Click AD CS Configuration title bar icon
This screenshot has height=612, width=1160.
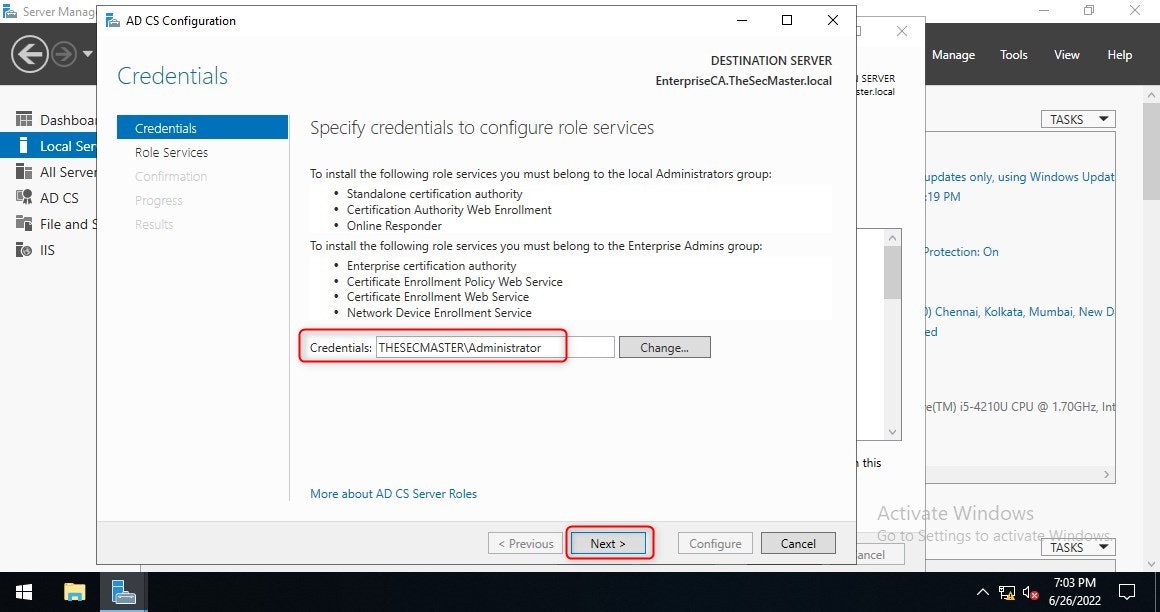(113, 21)
